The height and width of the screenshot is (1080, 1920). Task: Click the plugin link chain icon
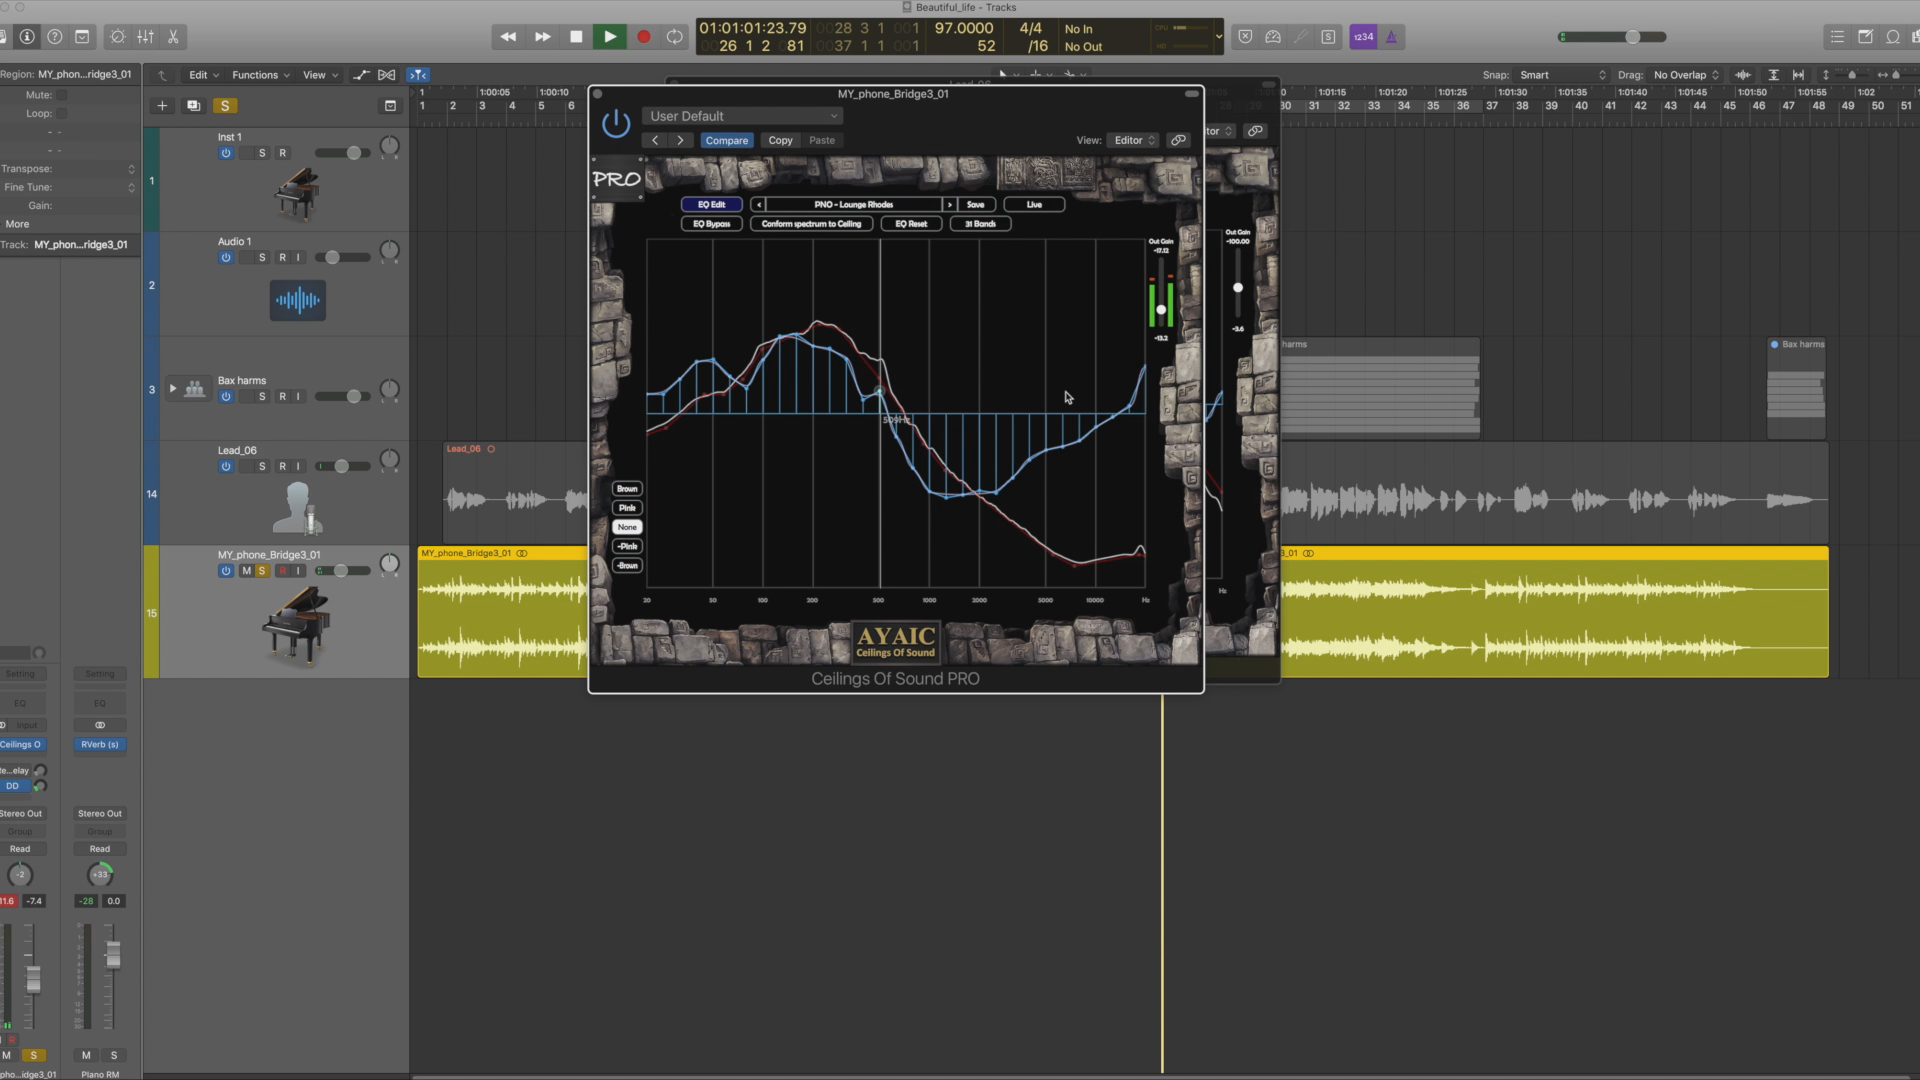click(1179, 140)
